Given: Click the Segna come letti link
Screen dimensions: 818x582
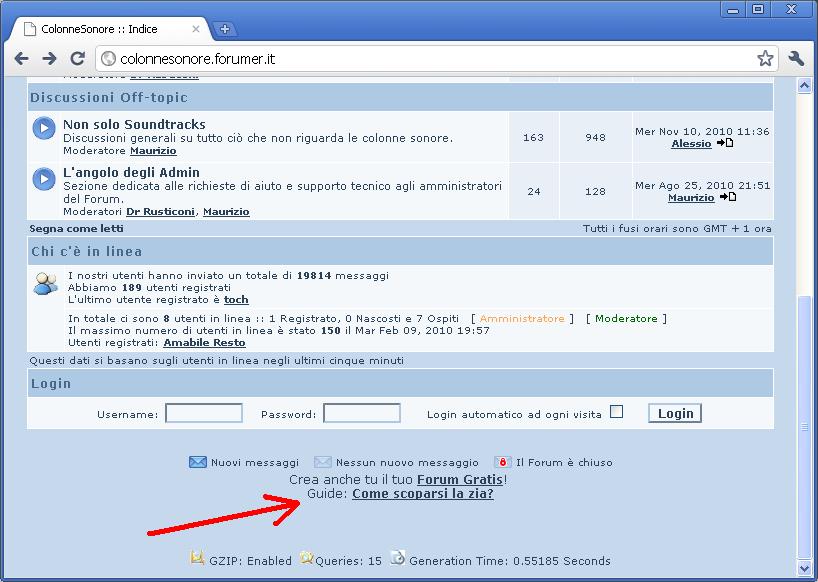Looking at the screenshot, I should 77,229.
